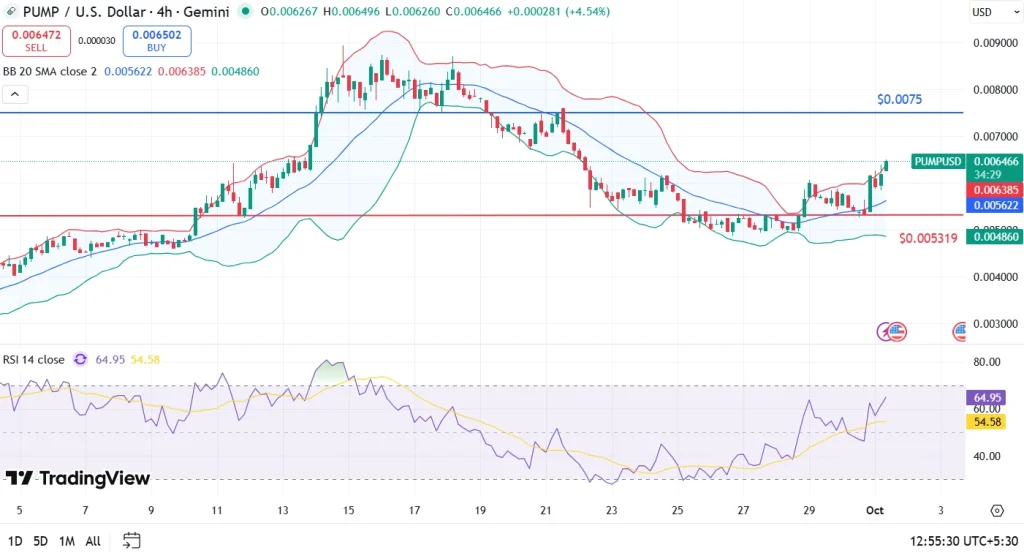Show the All time range

[x=93, y=541]
